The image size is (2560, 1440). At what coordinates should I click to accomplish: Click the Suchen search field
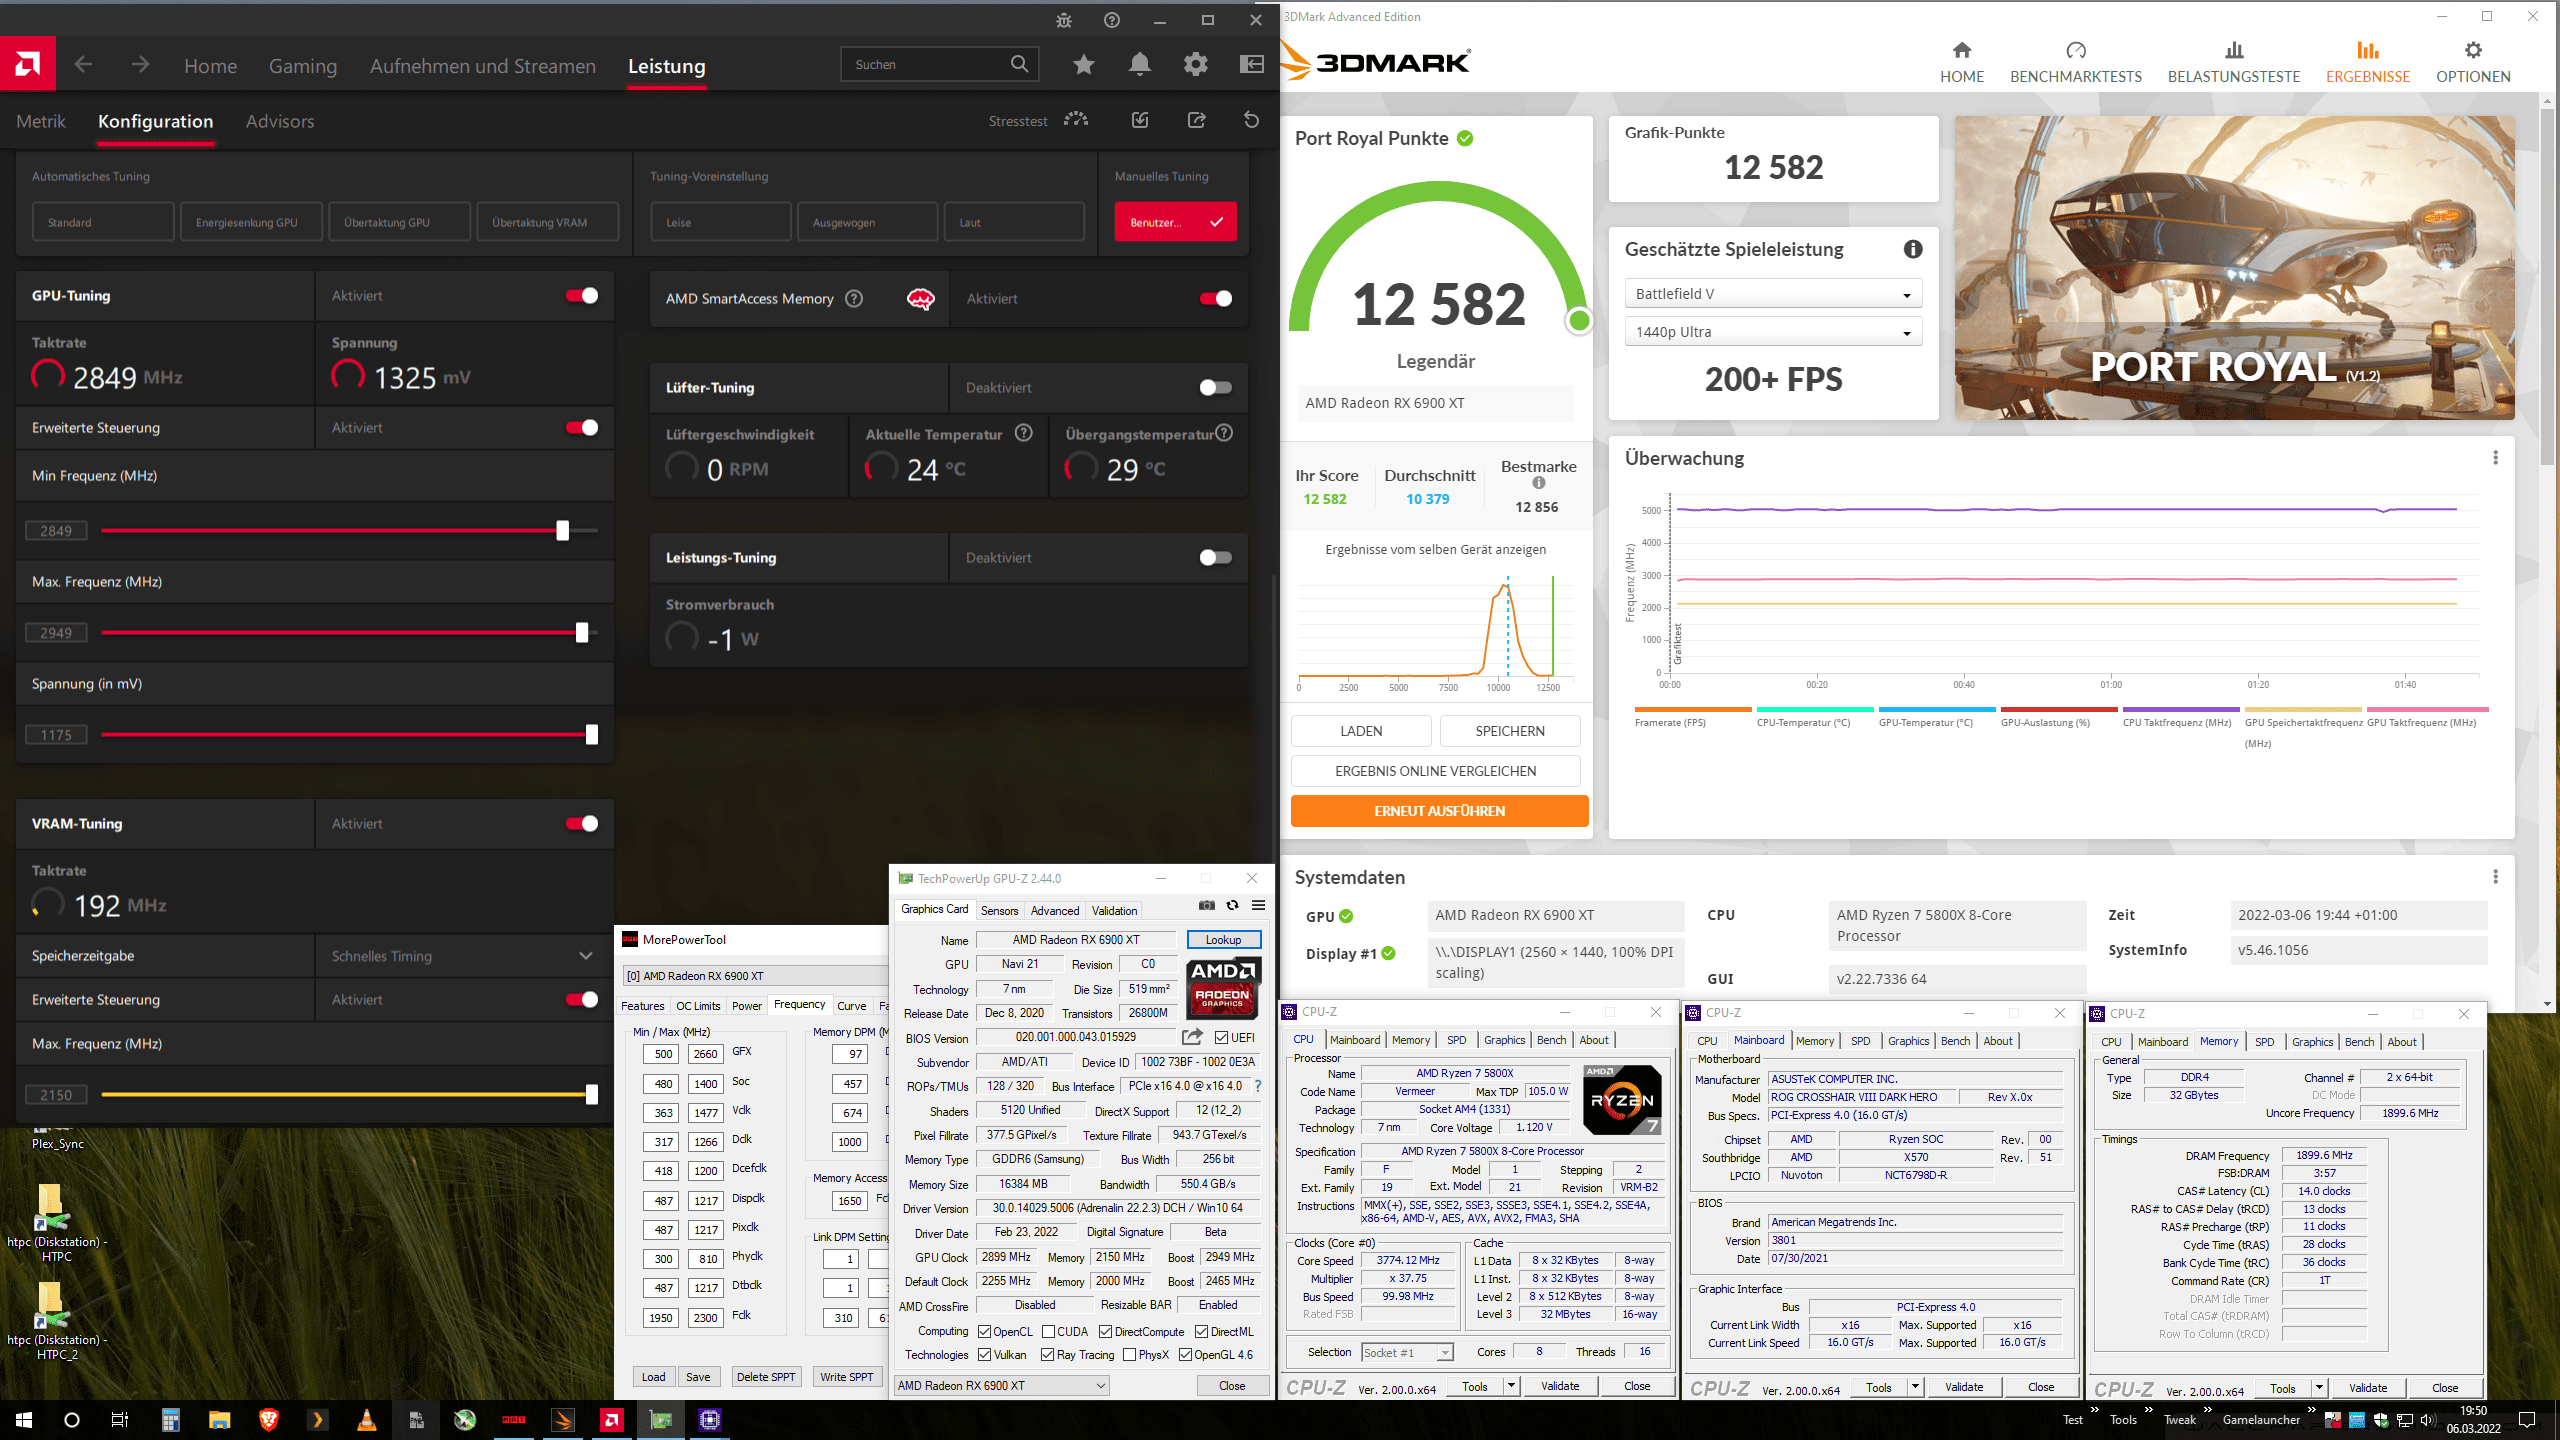(940, 64)
